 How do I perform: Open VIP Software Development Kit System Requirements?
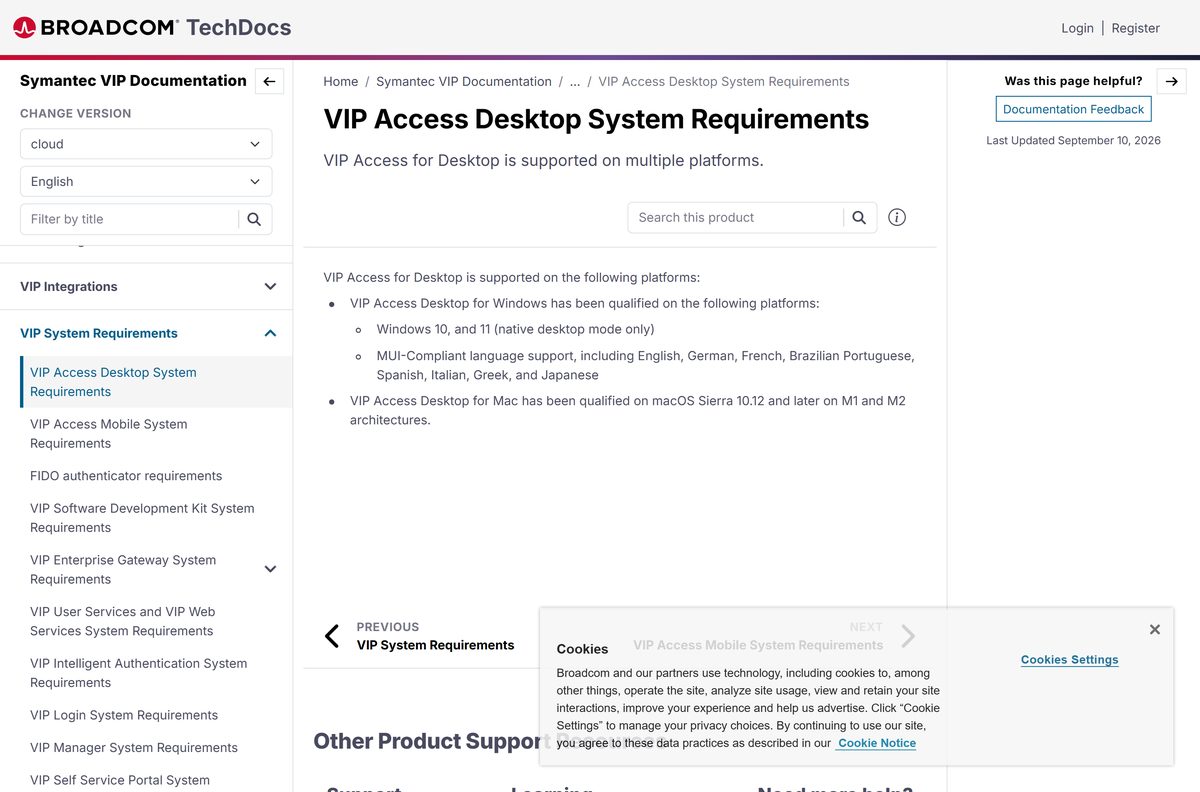[142, 518]
